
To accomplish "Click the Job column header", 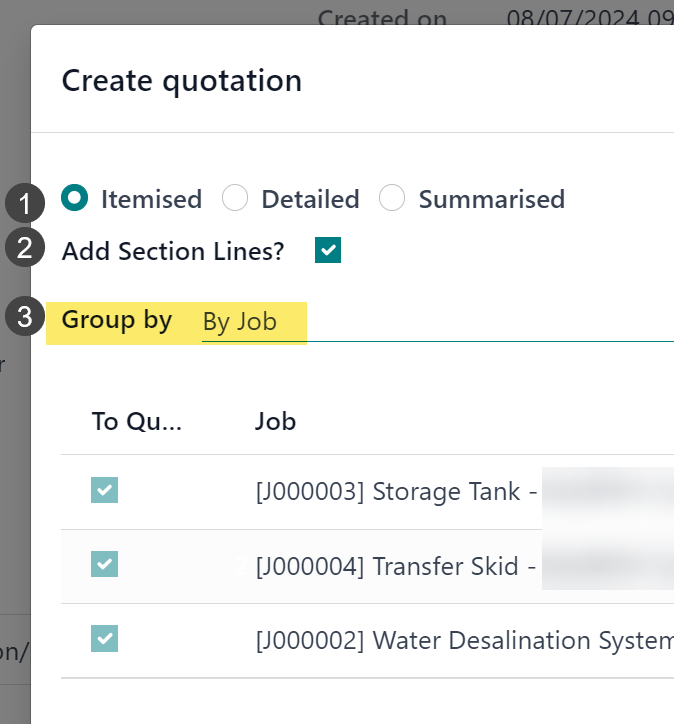I will click(276, 421).
